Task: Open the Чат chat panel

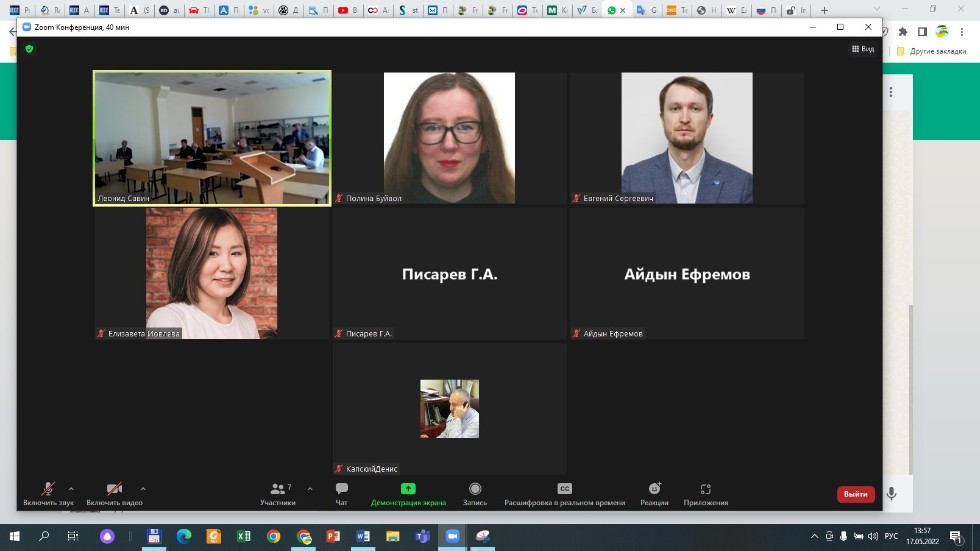Action: pyautogui.click(x=342, y=490)
